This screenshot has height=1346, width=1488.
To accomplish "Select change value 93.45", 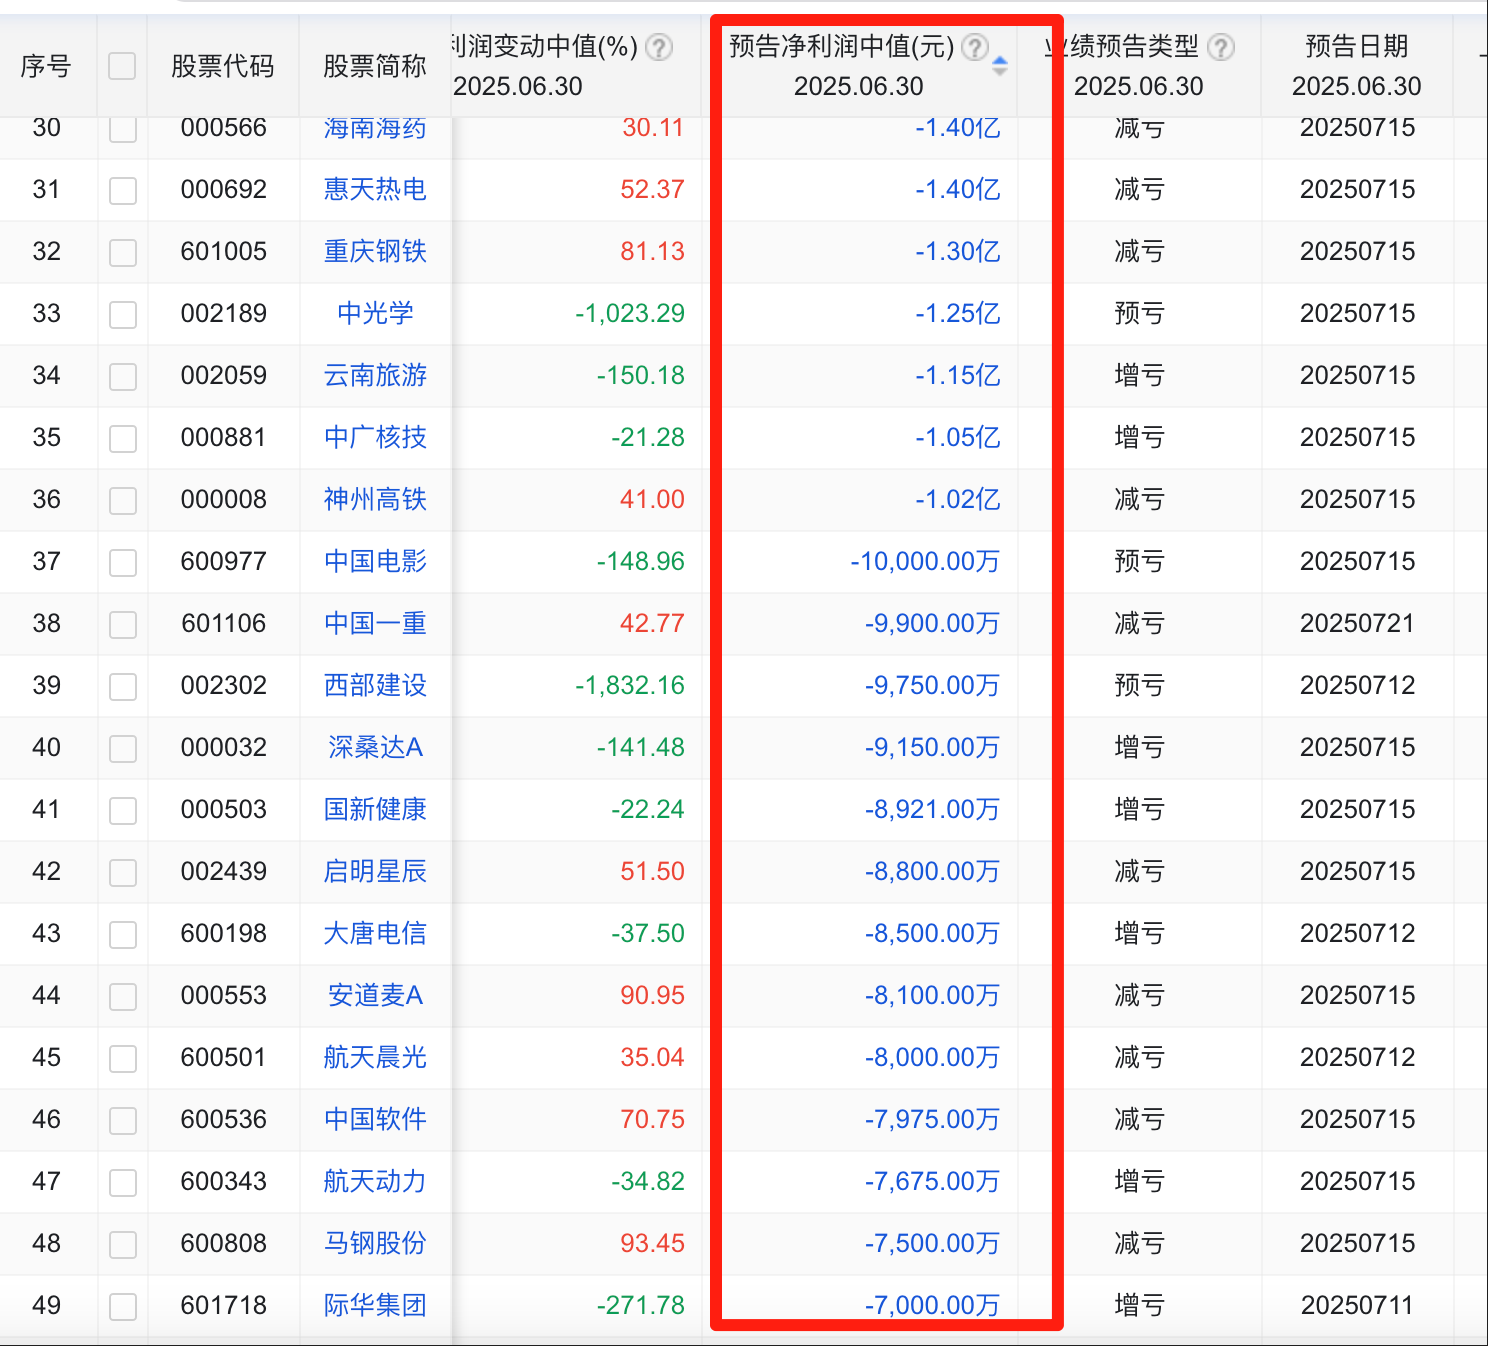I will pos(652,1243).
